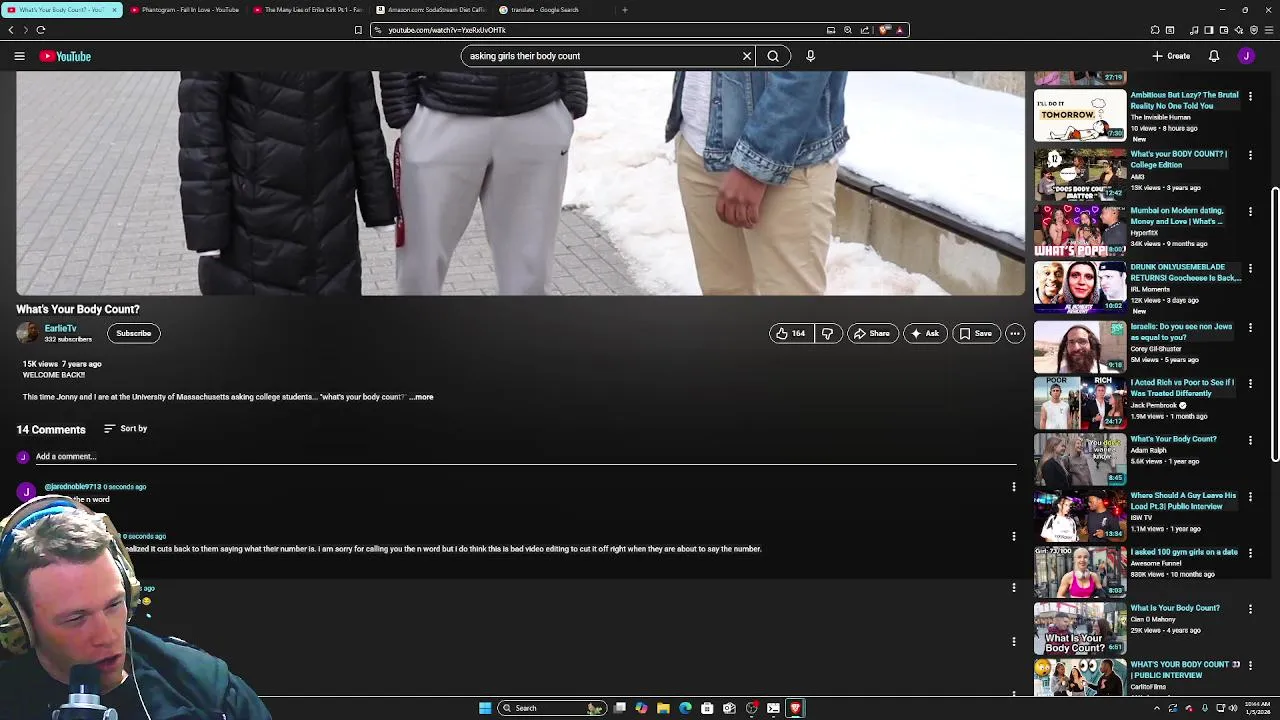Dislike the video with thumbs down
1280x720 pixels.
tap(828, 333)
